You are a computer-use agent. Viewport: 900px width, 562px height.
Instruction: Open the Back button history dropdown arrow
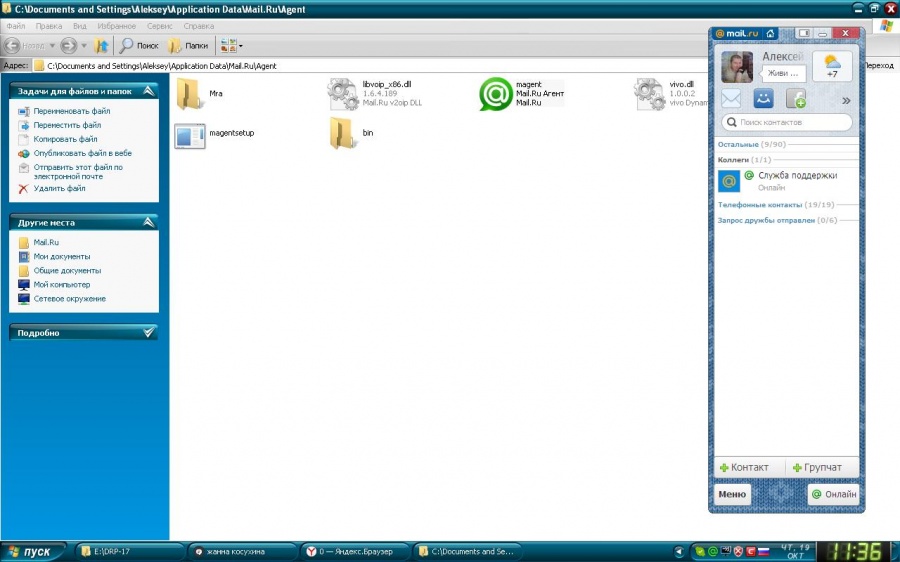[x=52, y=45]
